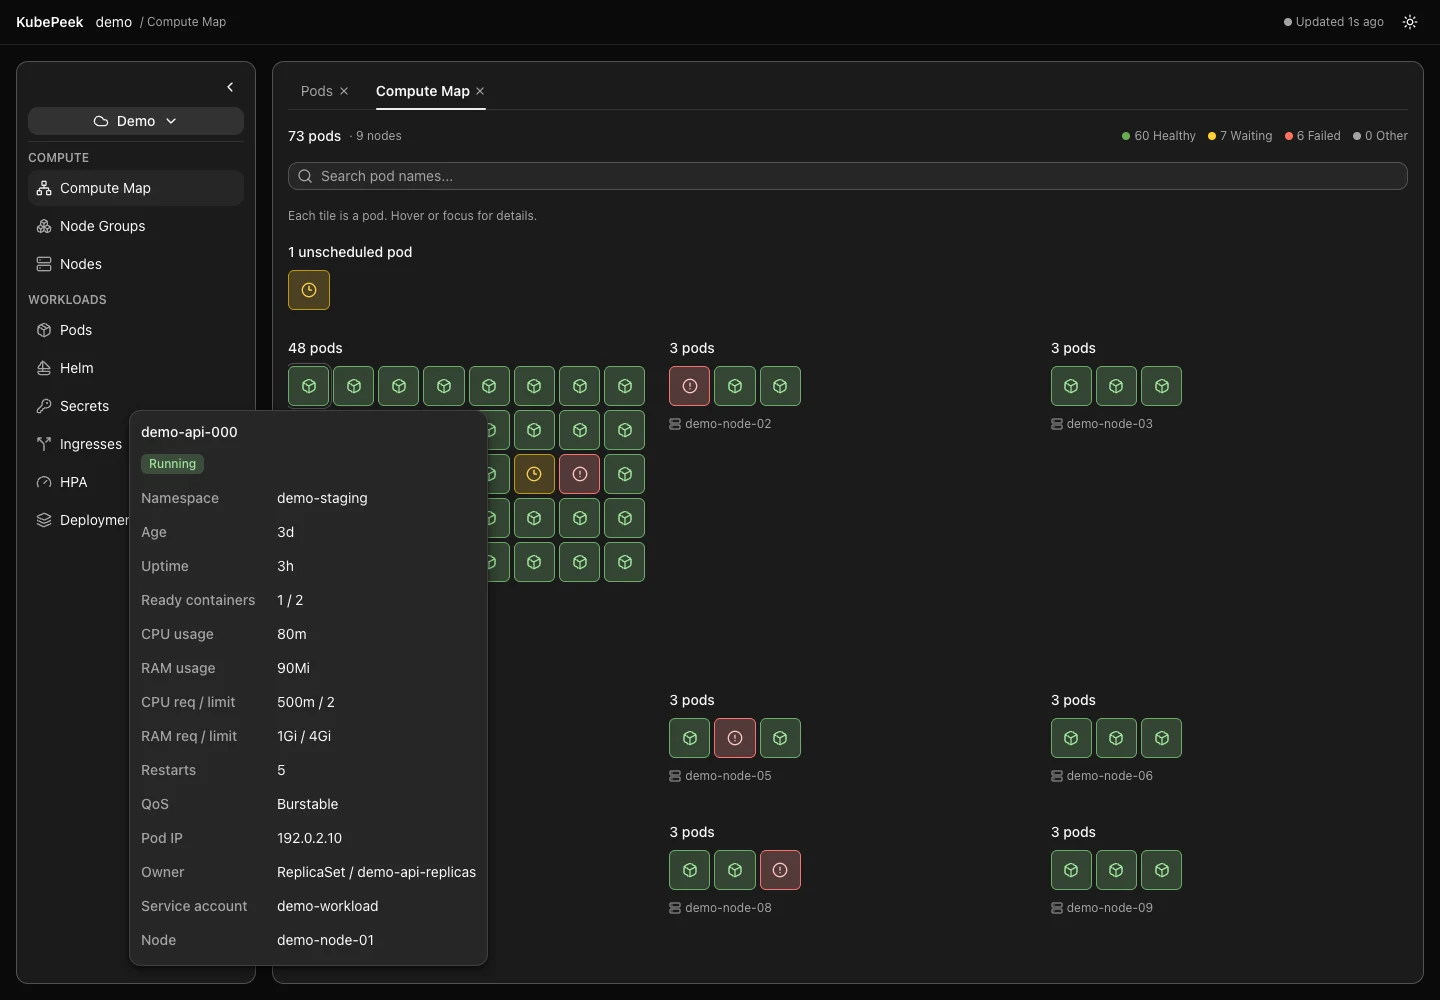The height and width of the screenshot is (1000, 1440).
Task: Select the unscheduled waiting pod tile
Action: click(309, 290)
